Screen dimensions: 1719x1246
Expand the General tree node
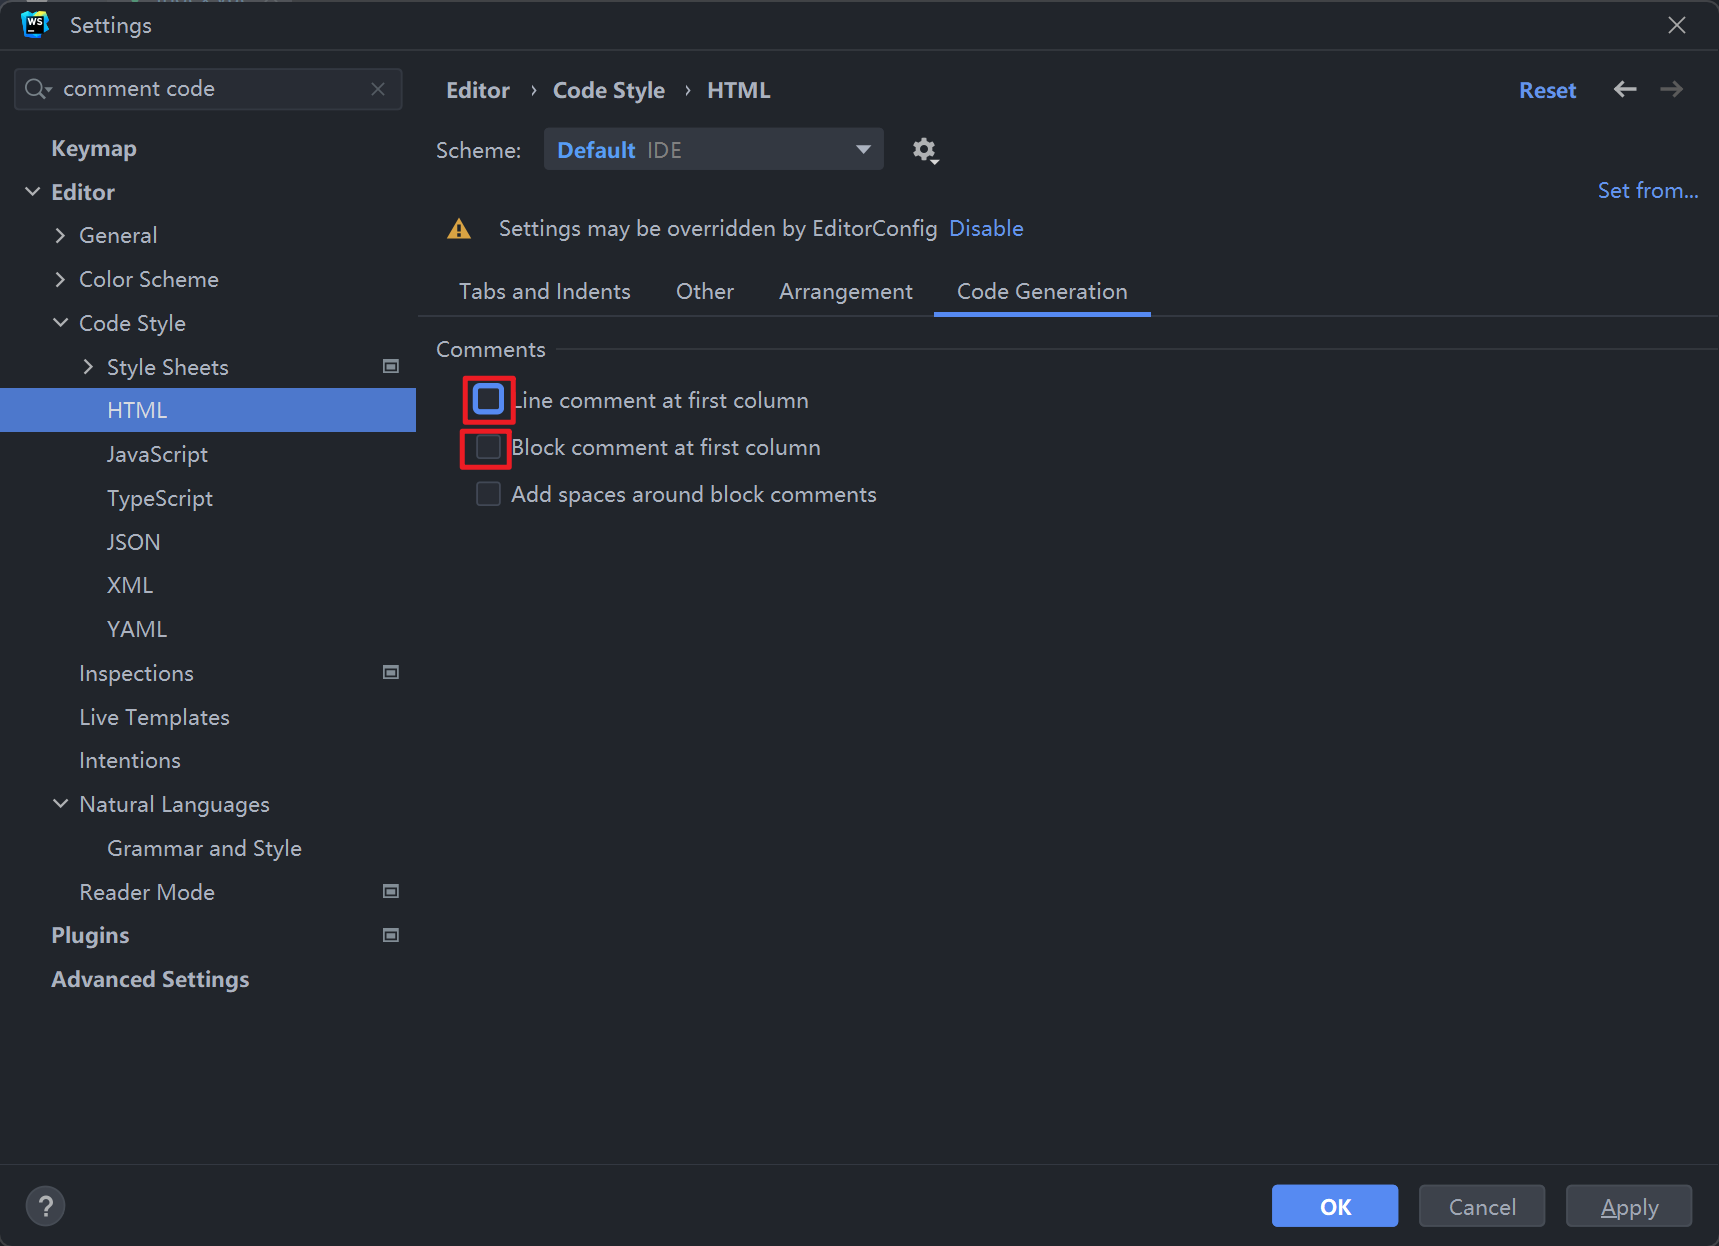60,236
